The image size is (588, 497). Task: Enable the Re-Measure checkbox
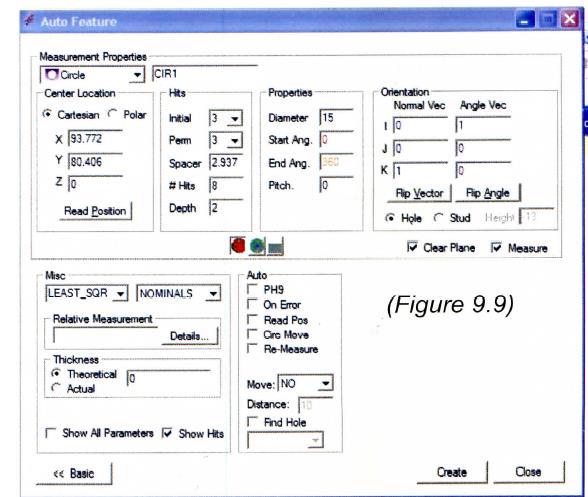252,348
